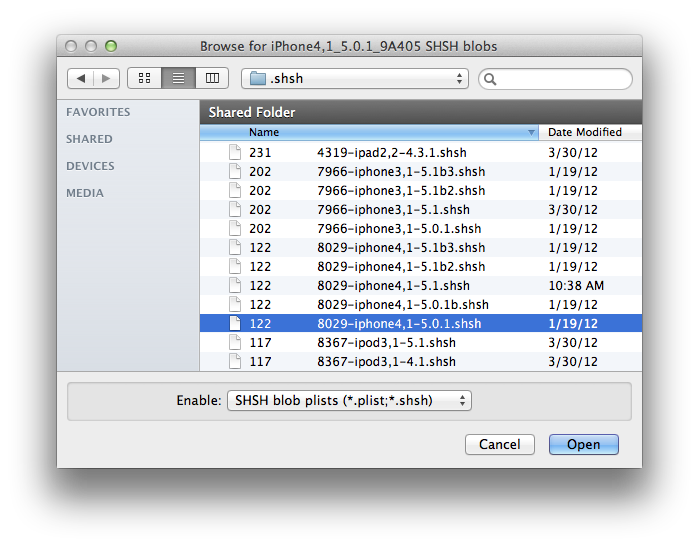Select file 8029-iphone4,1-5.0.1b.shsh
The width and height of the screenshot is (699, 547).
click(x=402, y=305)
